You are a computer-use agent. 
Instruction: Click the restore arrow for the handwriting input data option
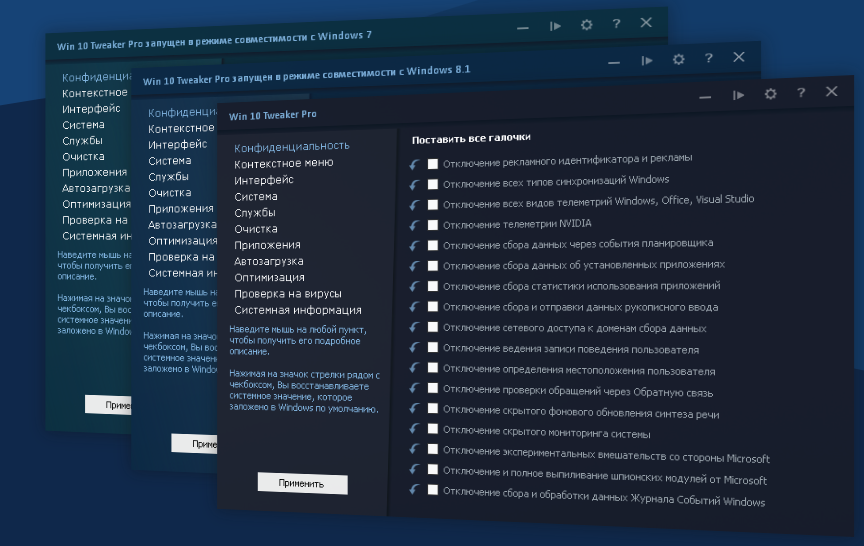pyautogui.click(x=415, y=307)
